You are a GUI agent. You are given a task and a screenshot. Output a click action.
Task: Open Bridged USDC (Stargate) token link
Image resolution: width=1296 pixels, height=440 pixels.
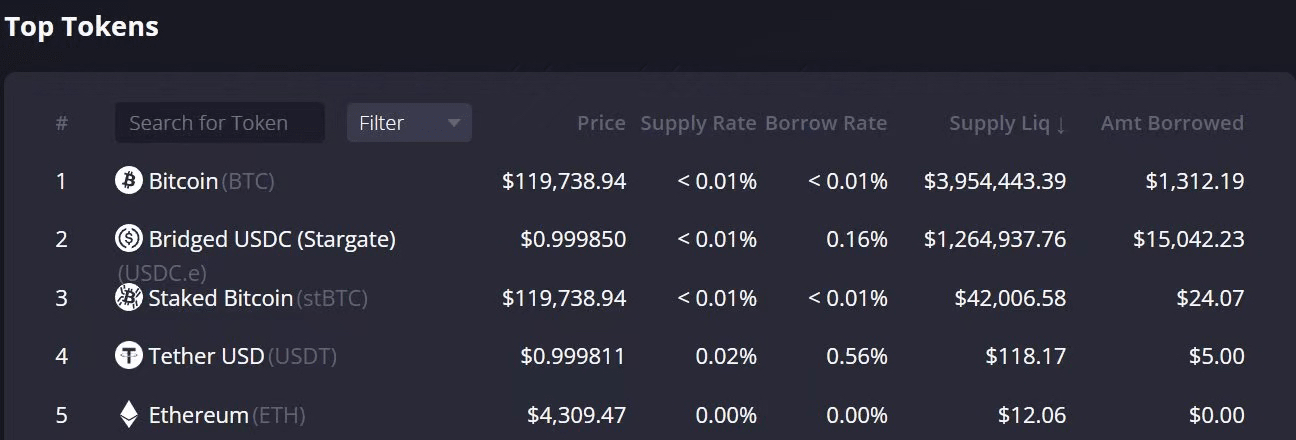point(272,239)
